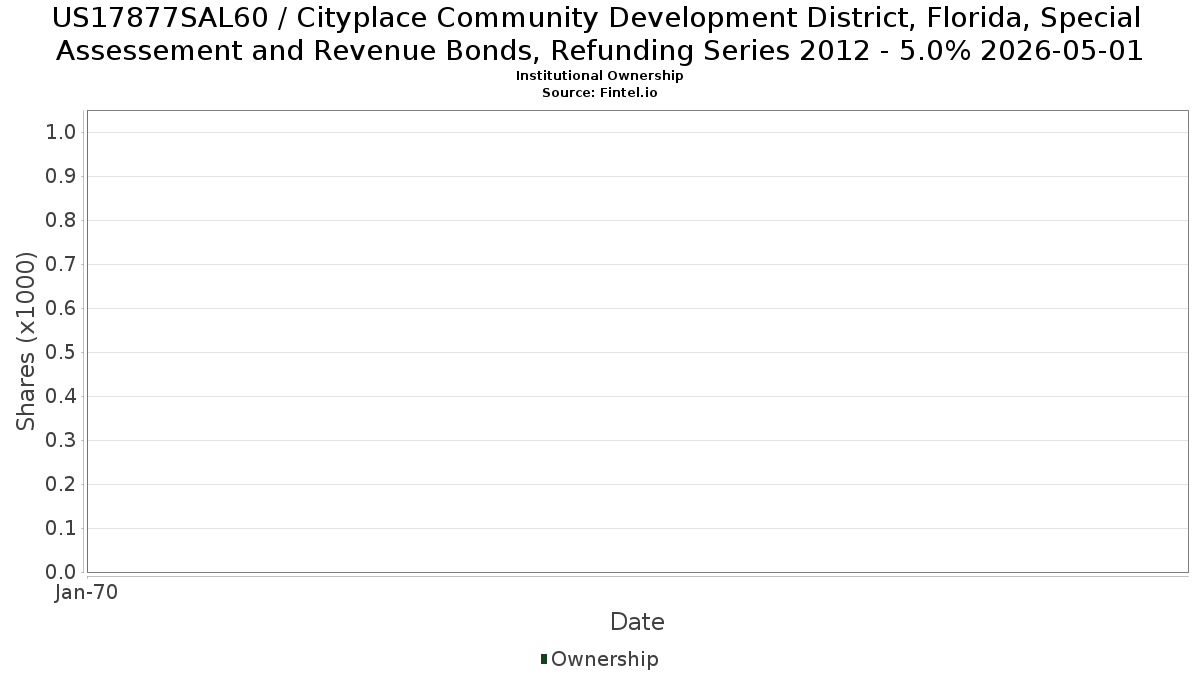Image resolution: width=1200 pixels, height=675 pixels.
Task: Click the Shares (x1000) y-axis title
Action: point(27,342)
